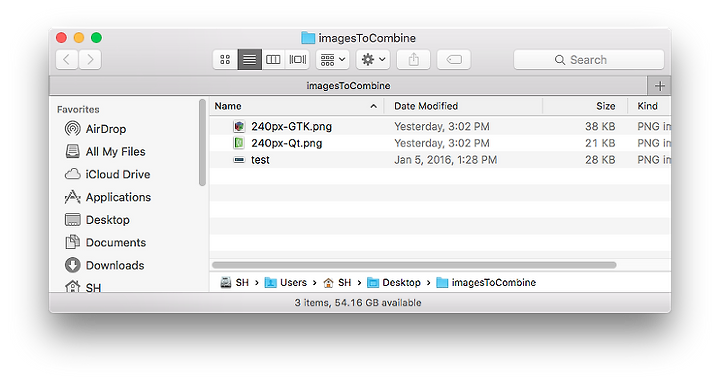Click imagesToCombine in the path bar
720x383 pixels.
486,282
